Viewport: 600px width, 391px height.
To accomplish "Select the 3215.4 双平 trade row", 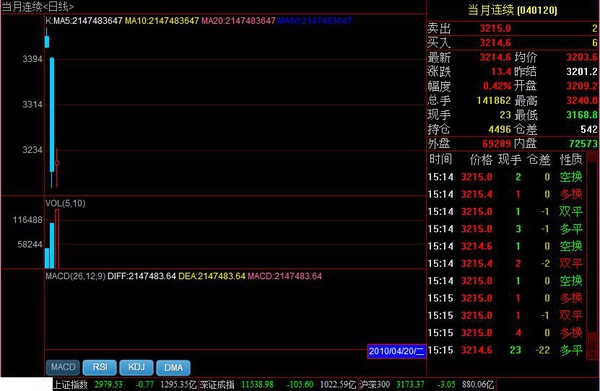I will point(505,264).
